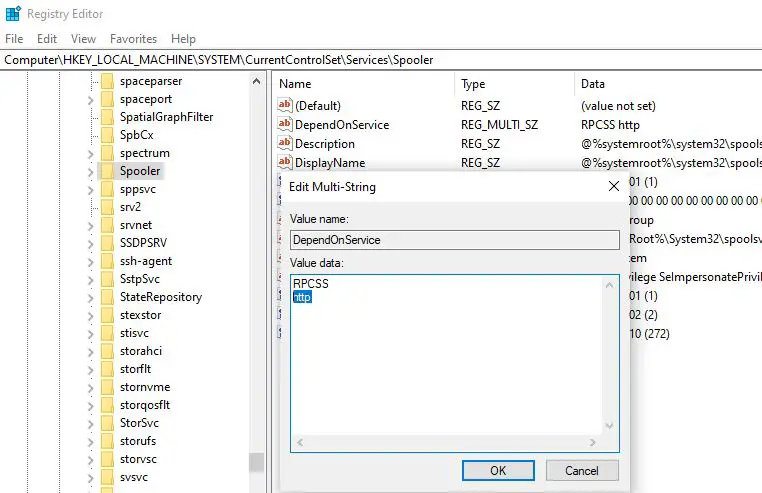This screenshot has width=762, height=493.
Task: Click the Value data scroll right arrow
Action: coord(592,442)
